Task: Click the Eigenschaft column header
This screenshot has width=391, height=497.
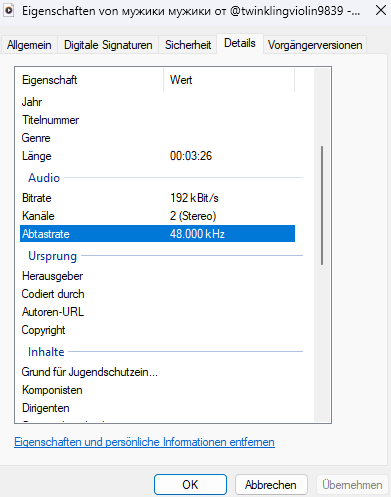Action: point(92,80)
